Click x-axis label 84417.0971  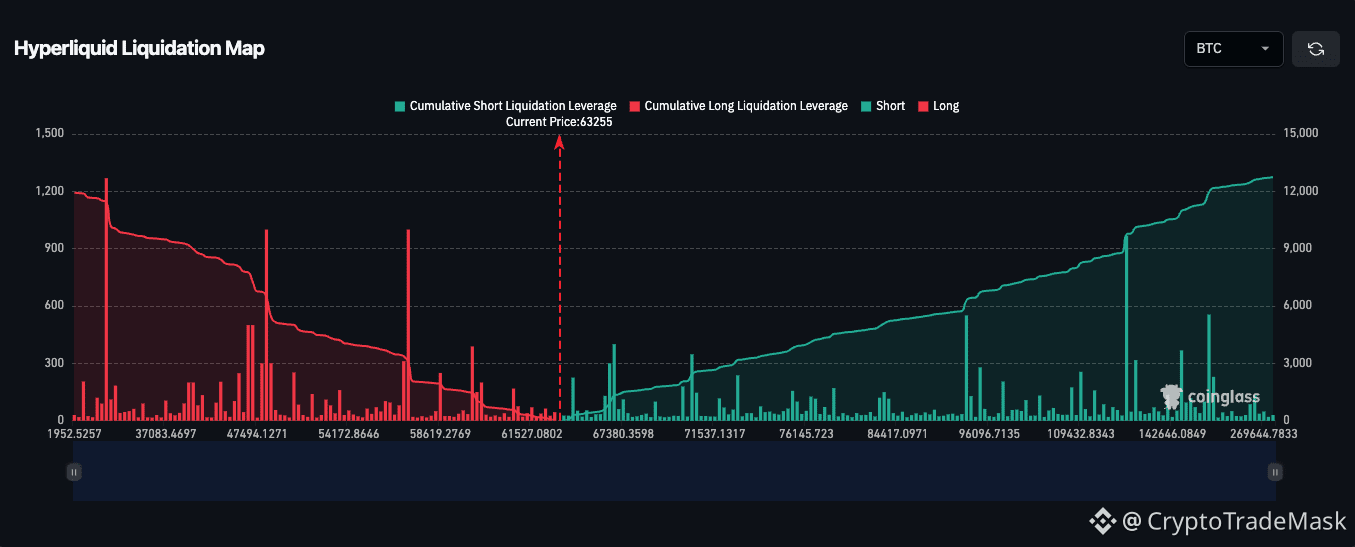tap(897, 434)
